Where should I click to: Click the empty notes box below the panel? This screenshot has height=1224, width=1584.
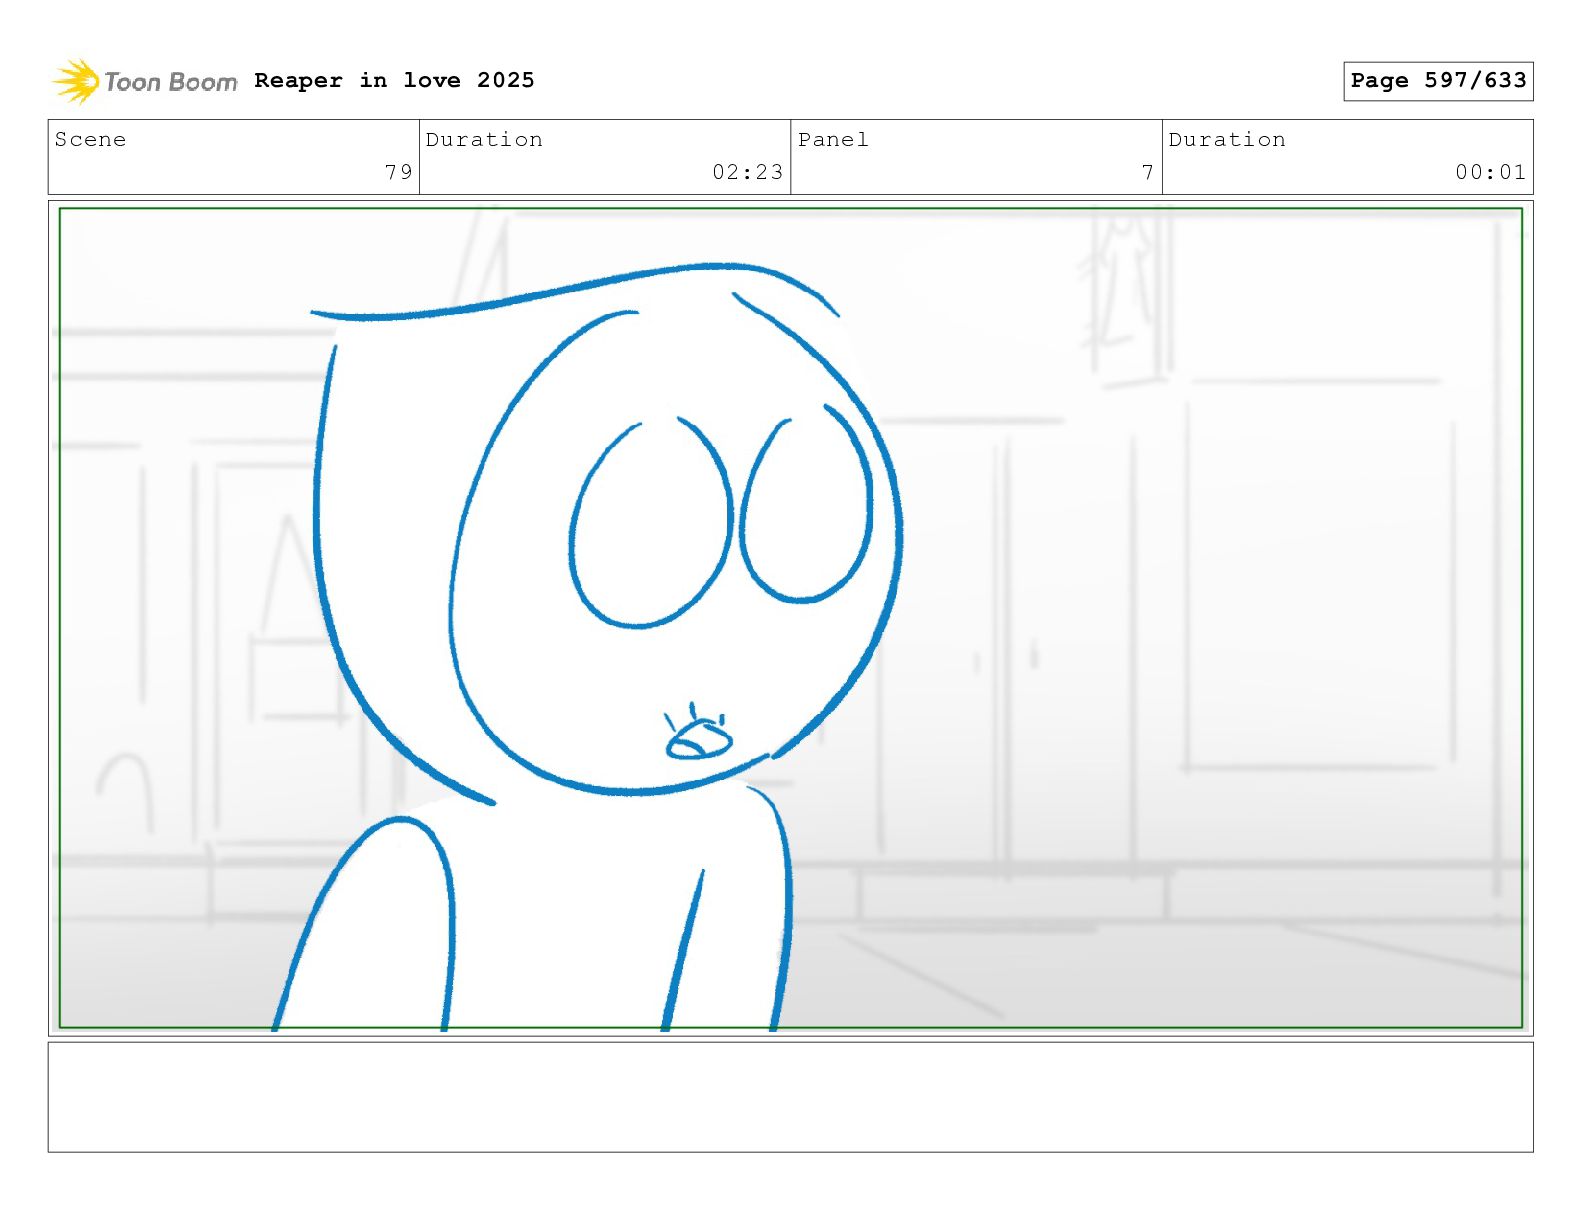pyautogui.click(x=790, y=1097)
